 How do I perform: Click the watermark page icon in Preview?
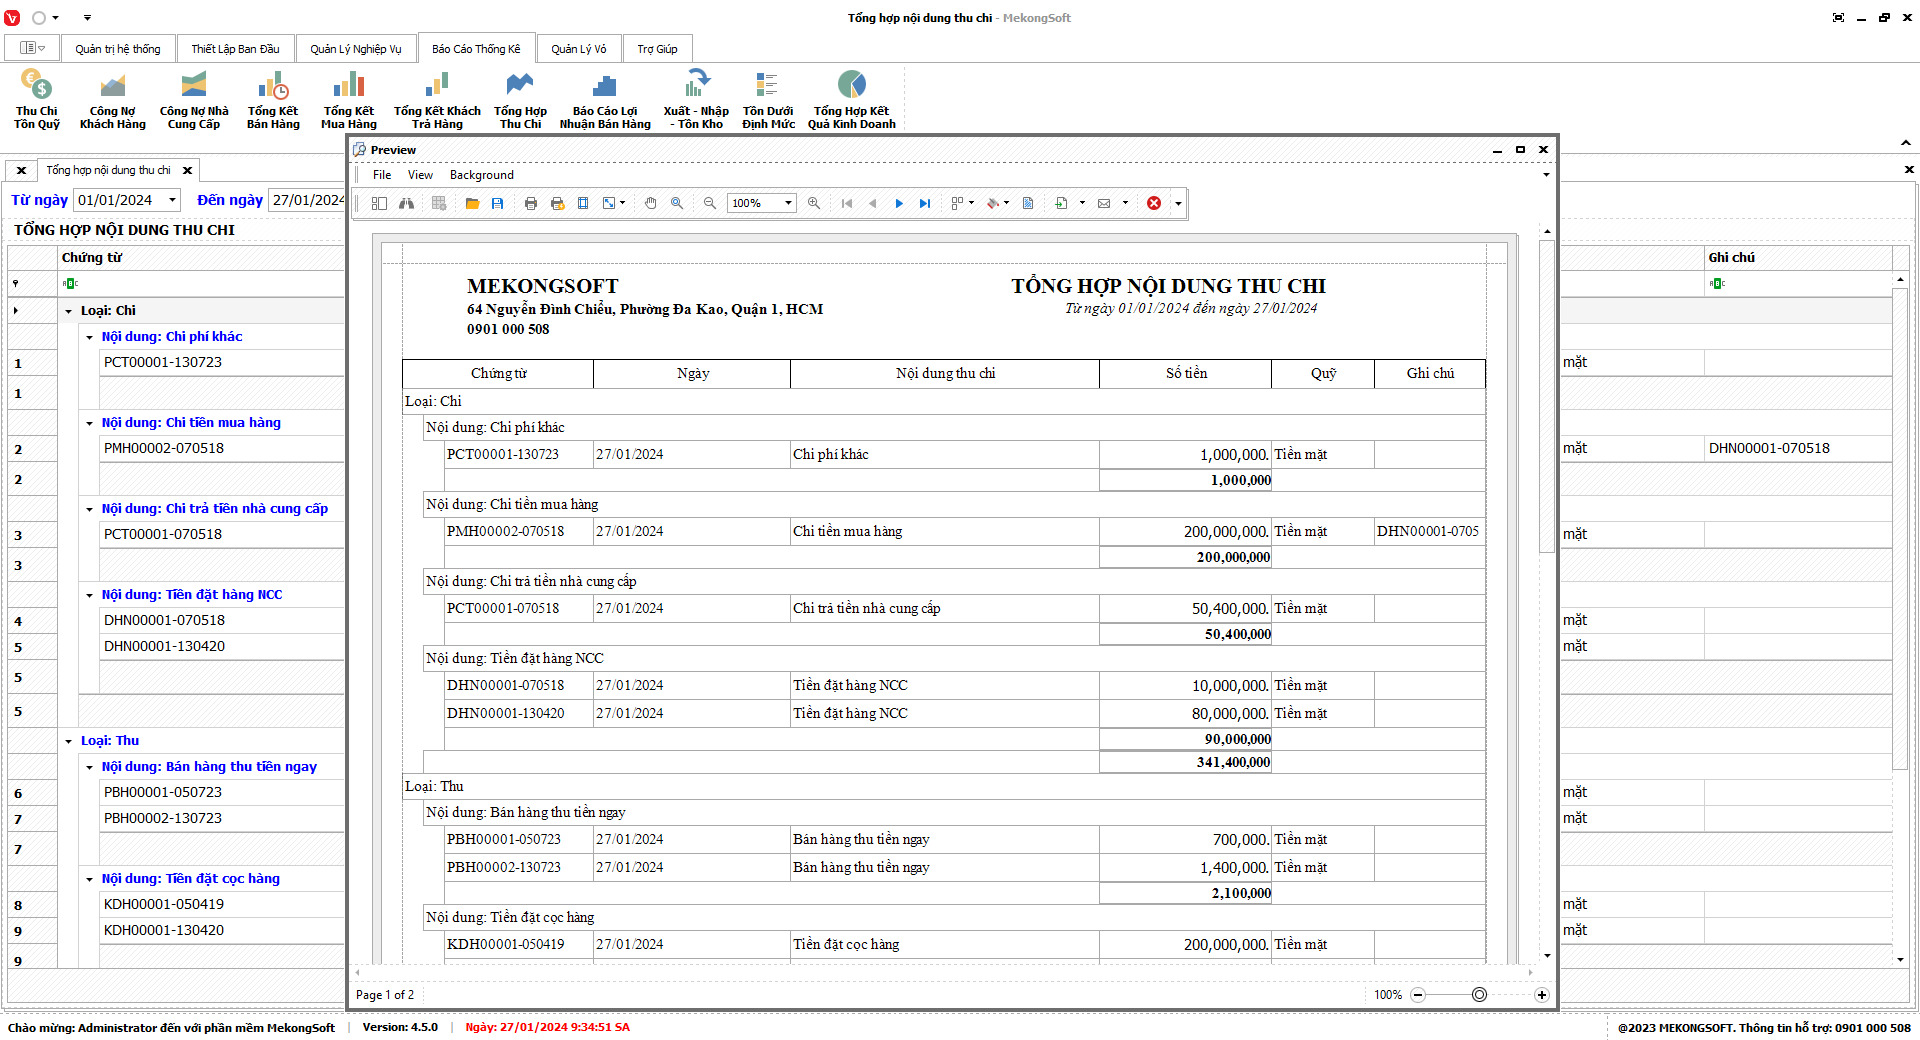(x=1028, y=203)
